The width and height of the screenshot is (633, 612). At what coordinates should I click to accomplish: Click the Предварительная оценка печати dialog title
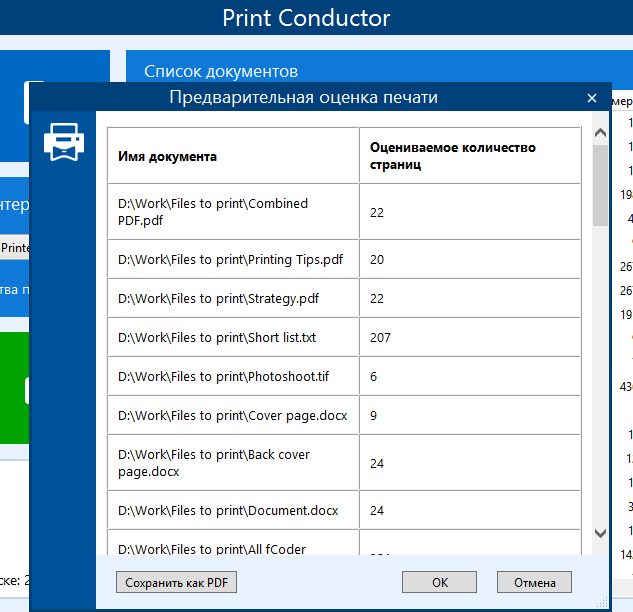304,97
